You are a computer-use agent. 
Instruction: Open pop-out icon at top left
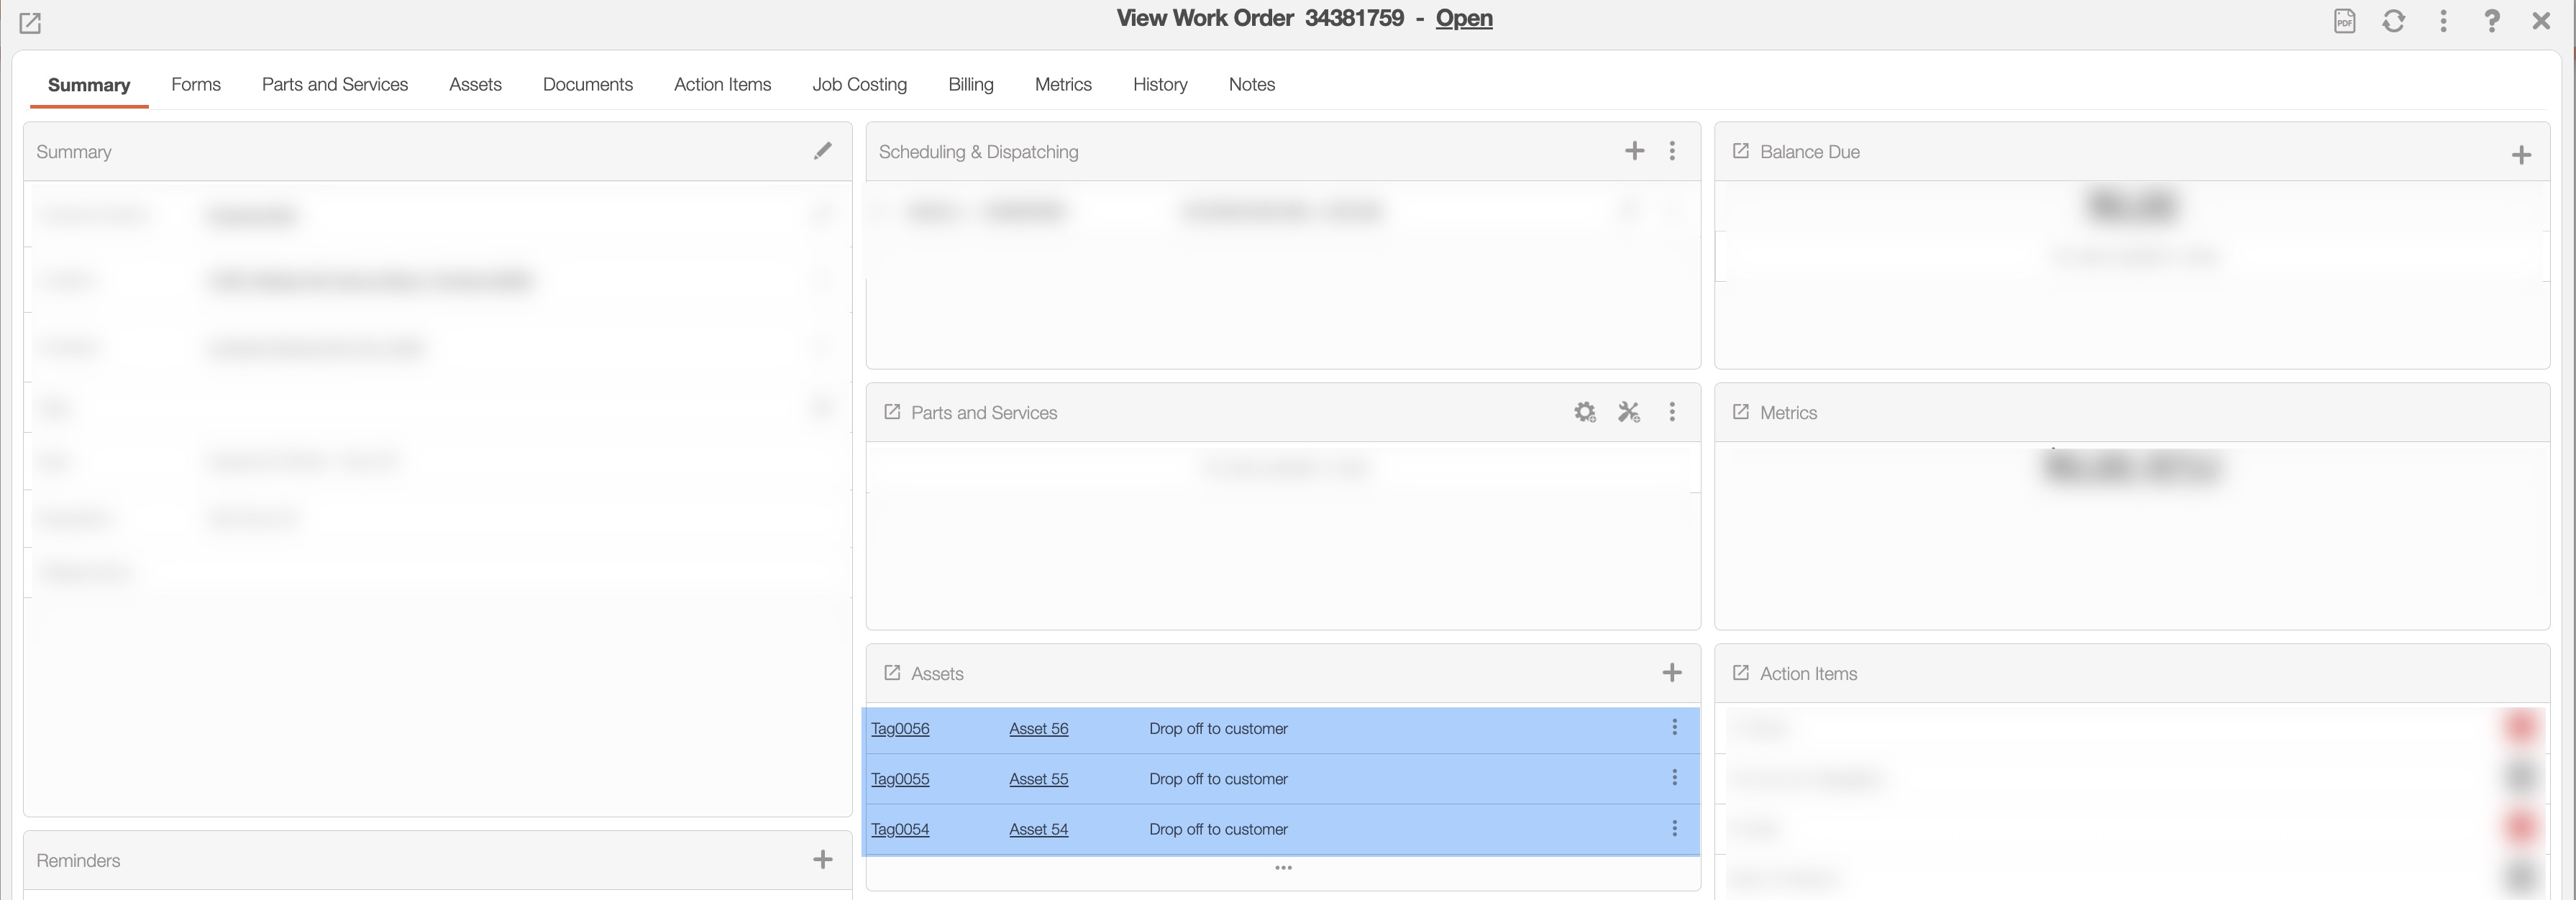coord(30,23)
